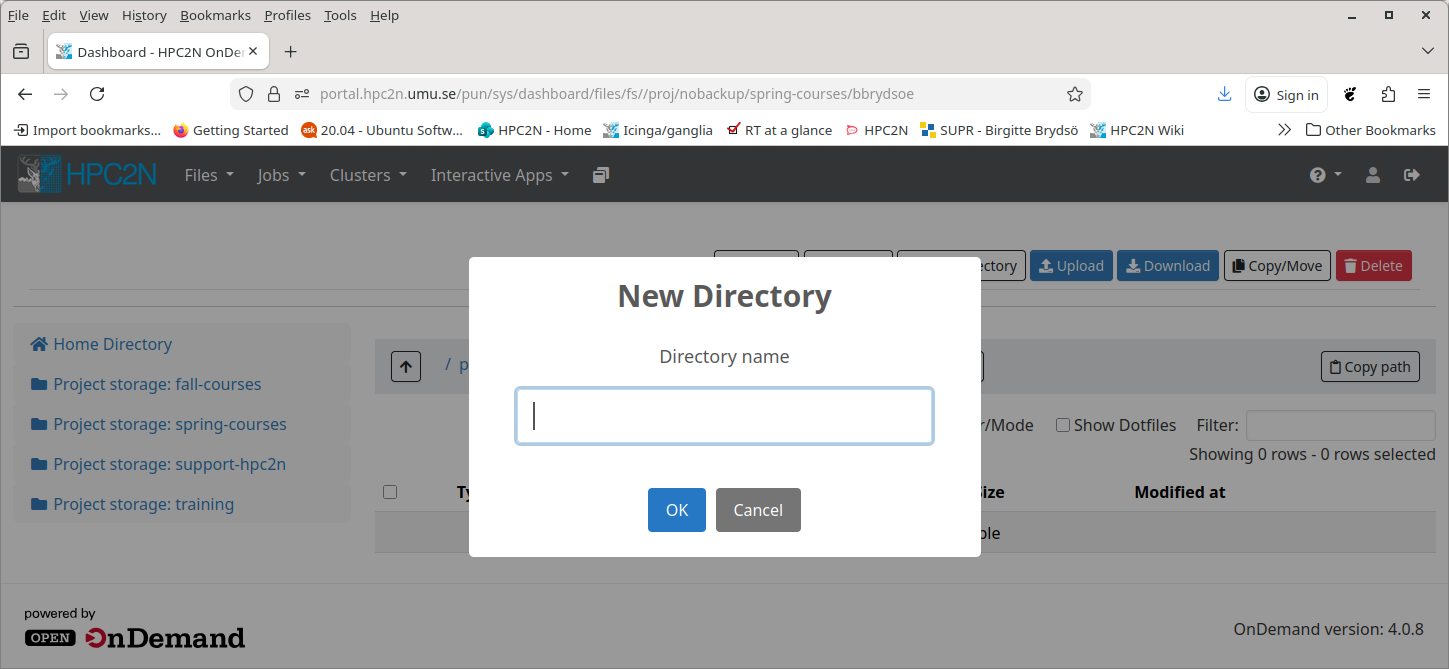The width and height of the screenshot is (1449, 669).
Task: Click the page reload icon
Action: click(97, 93)
